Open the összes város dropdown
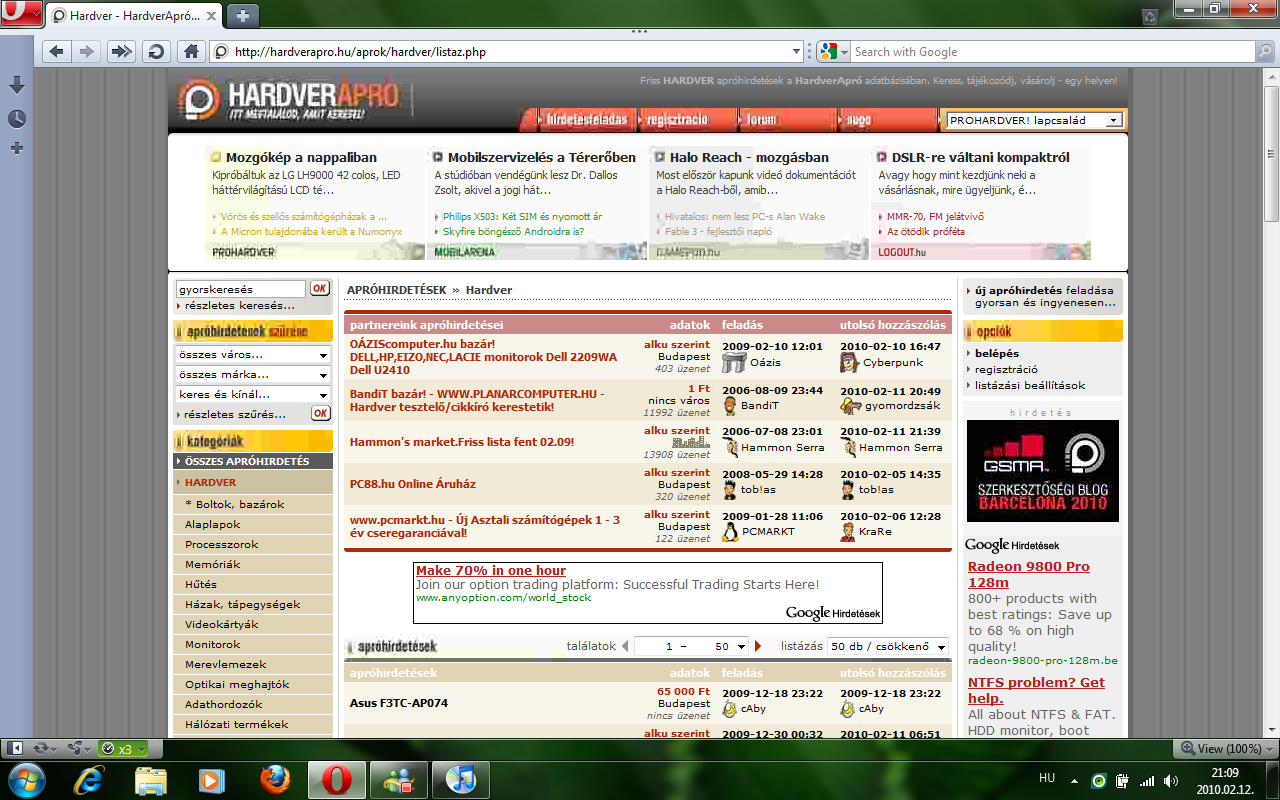Viewport: 1280px width, 800px height. (253, 355)
